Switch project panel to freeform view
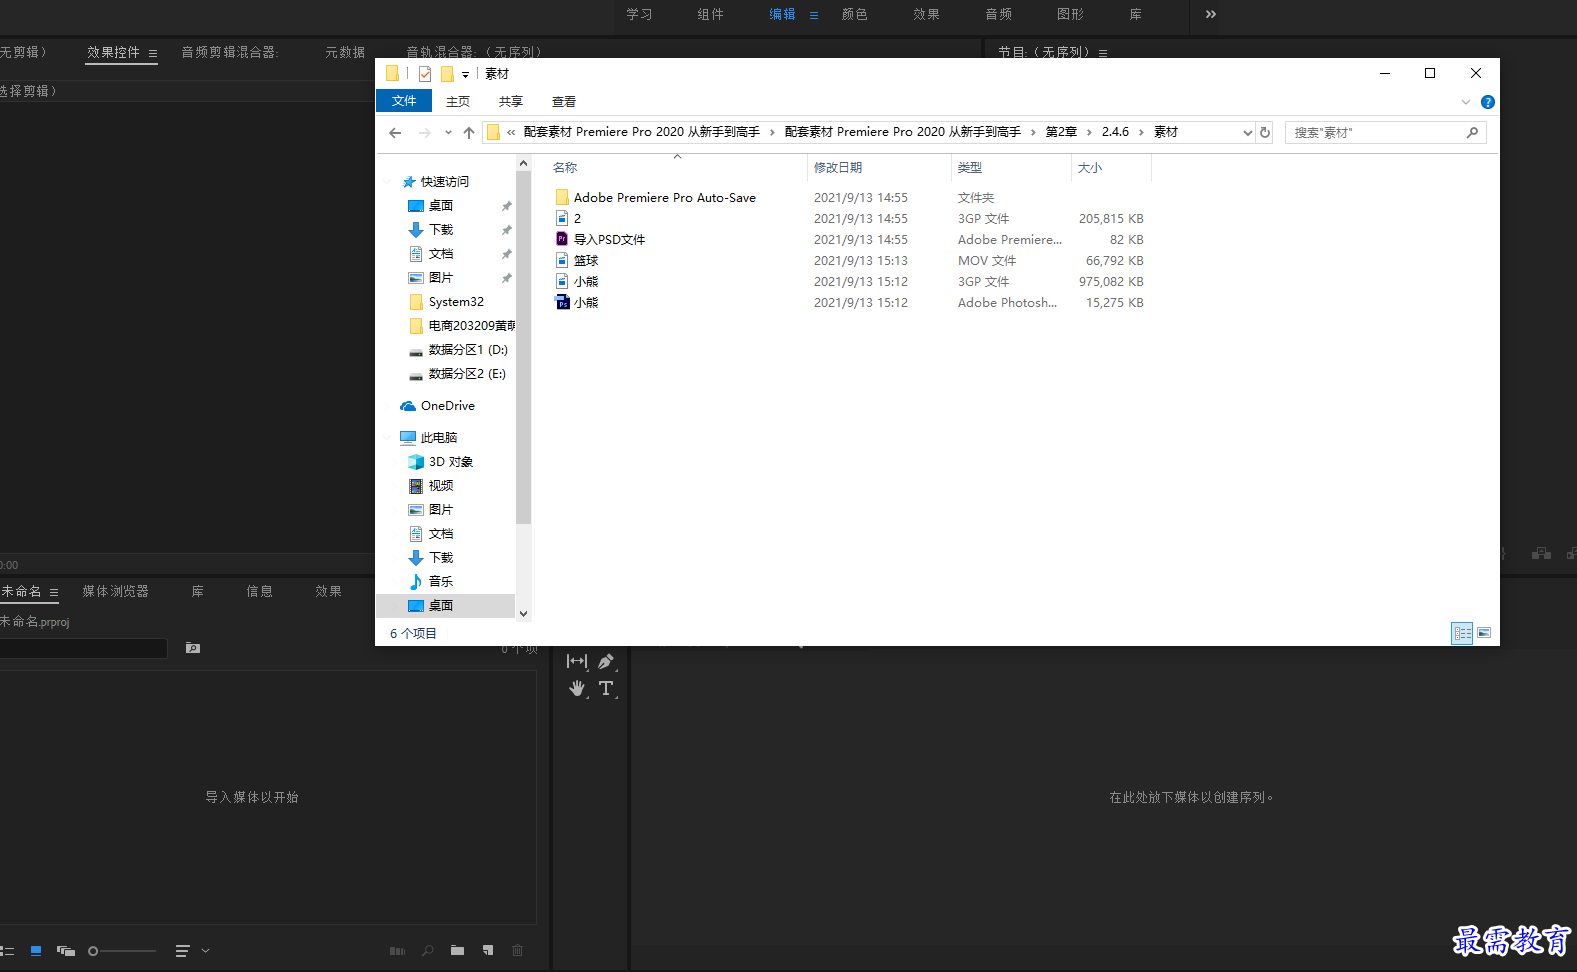 (x=66, y=951)
